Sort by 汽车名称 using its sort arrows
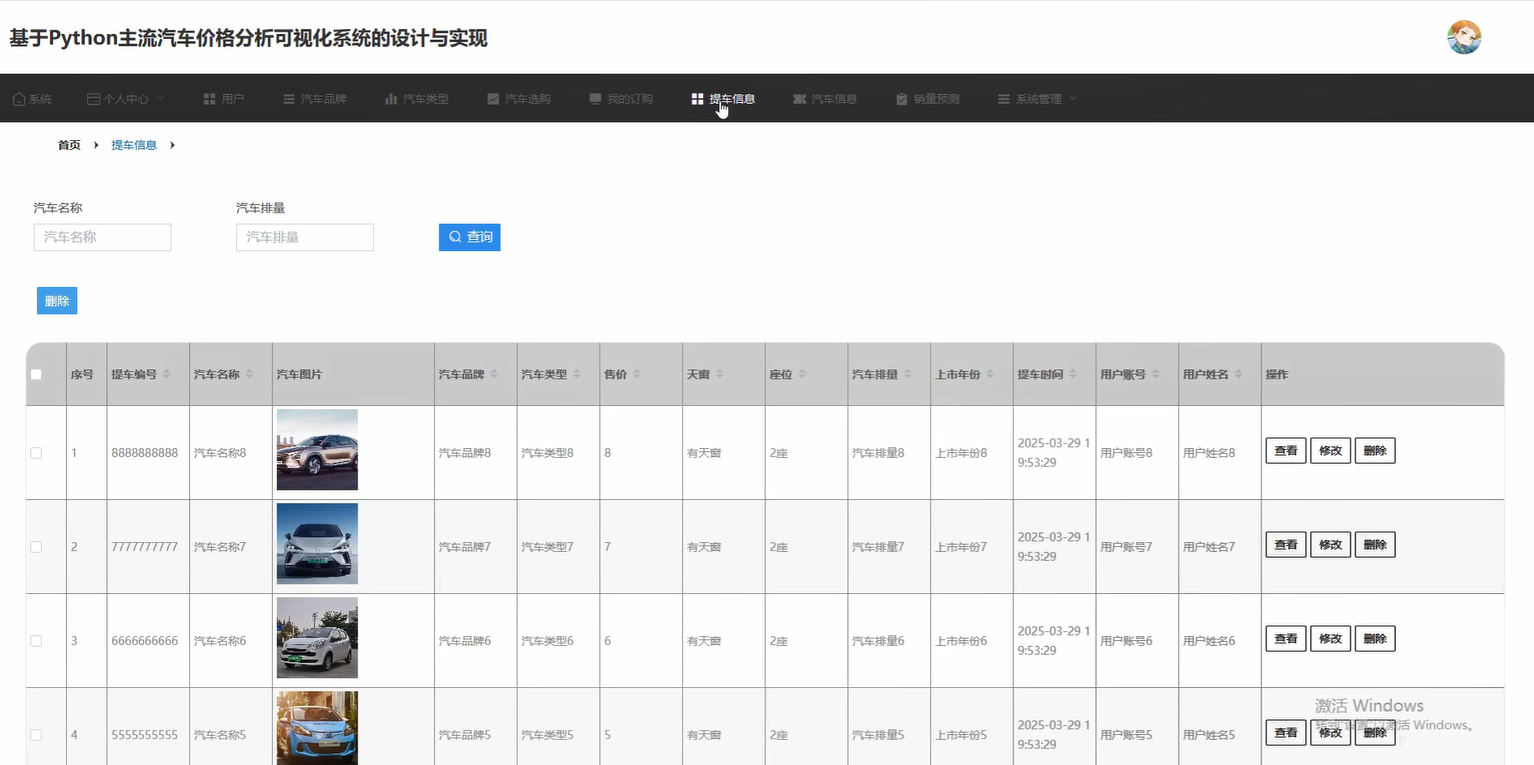This screenshot has width=1534, height=765. click(x=250, y=374)
